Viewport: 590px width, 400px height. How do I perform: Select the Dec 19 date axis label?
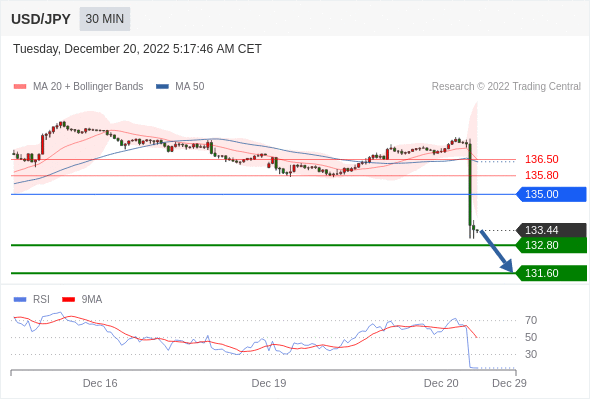(x=269, y=383)
